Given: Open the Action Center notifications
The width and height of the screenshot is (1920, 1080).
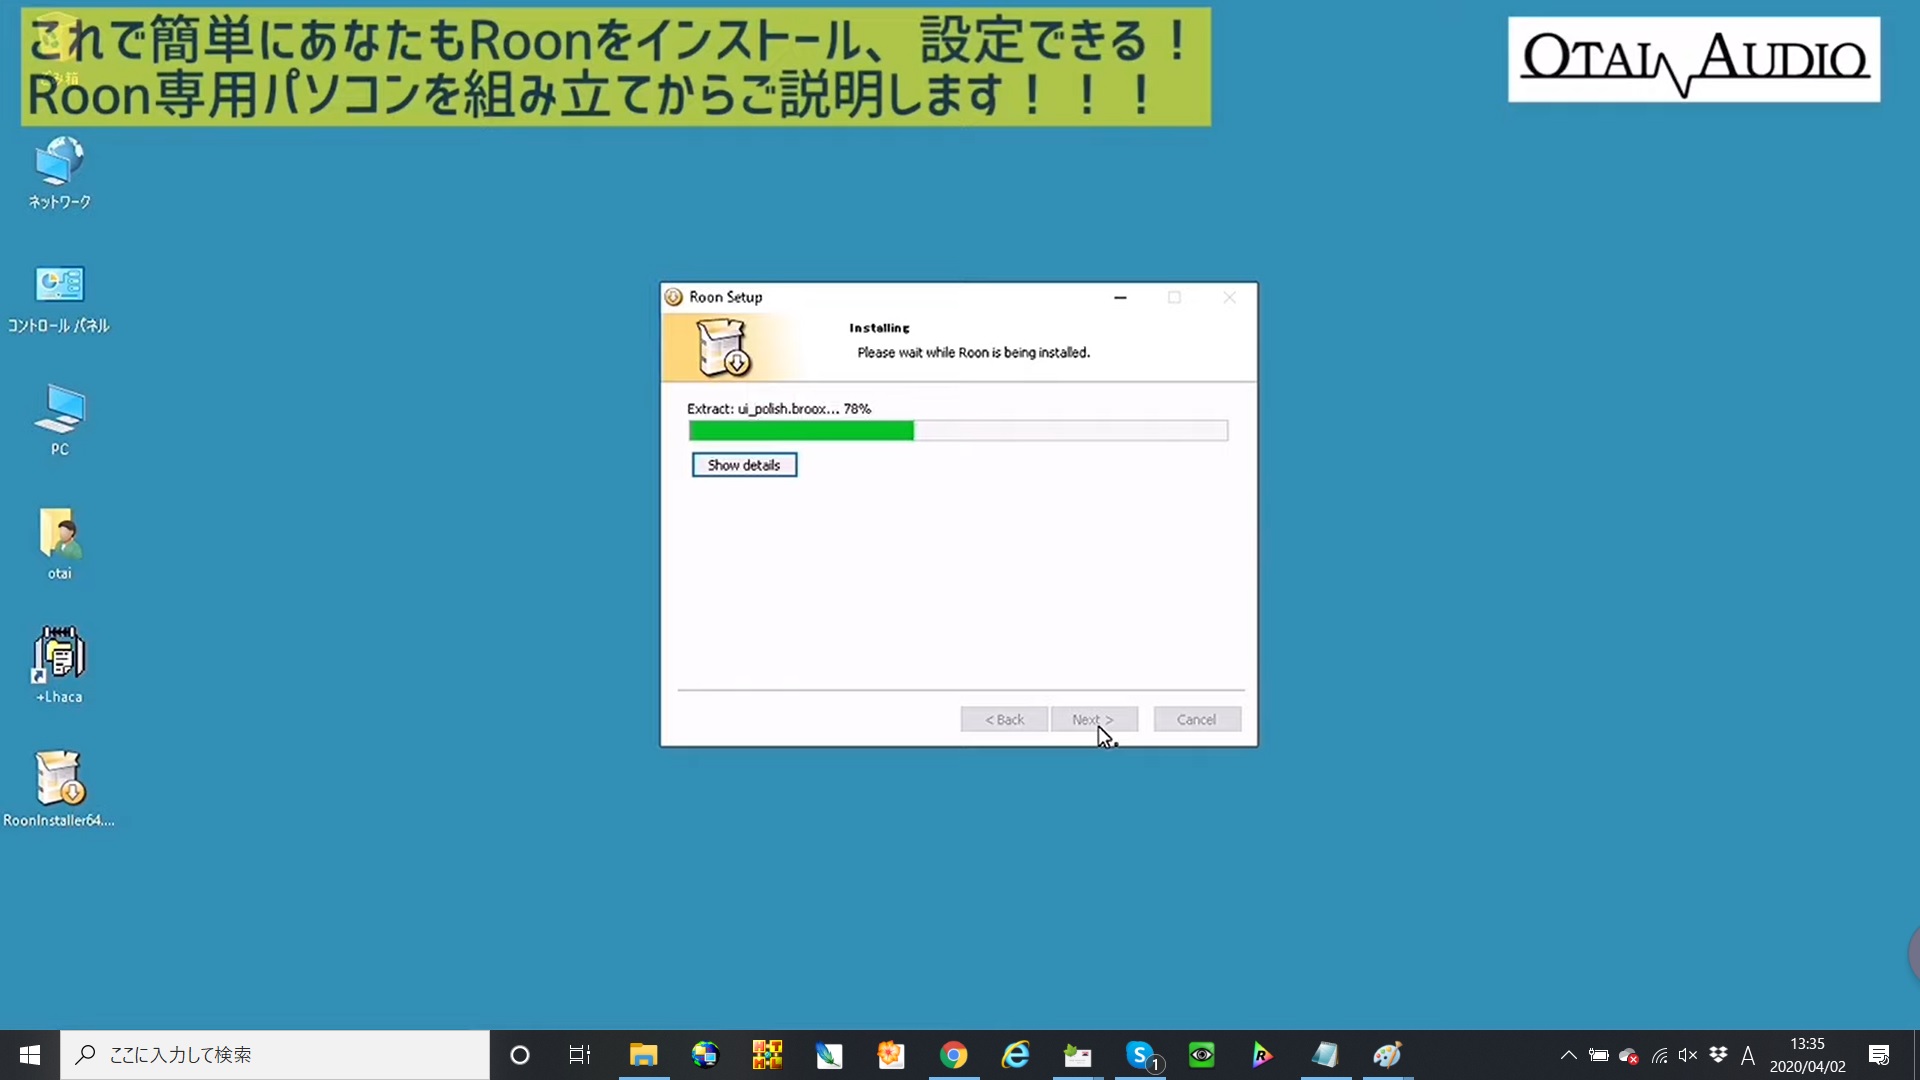Looking at the screenshot, I should [1879, 1055].
